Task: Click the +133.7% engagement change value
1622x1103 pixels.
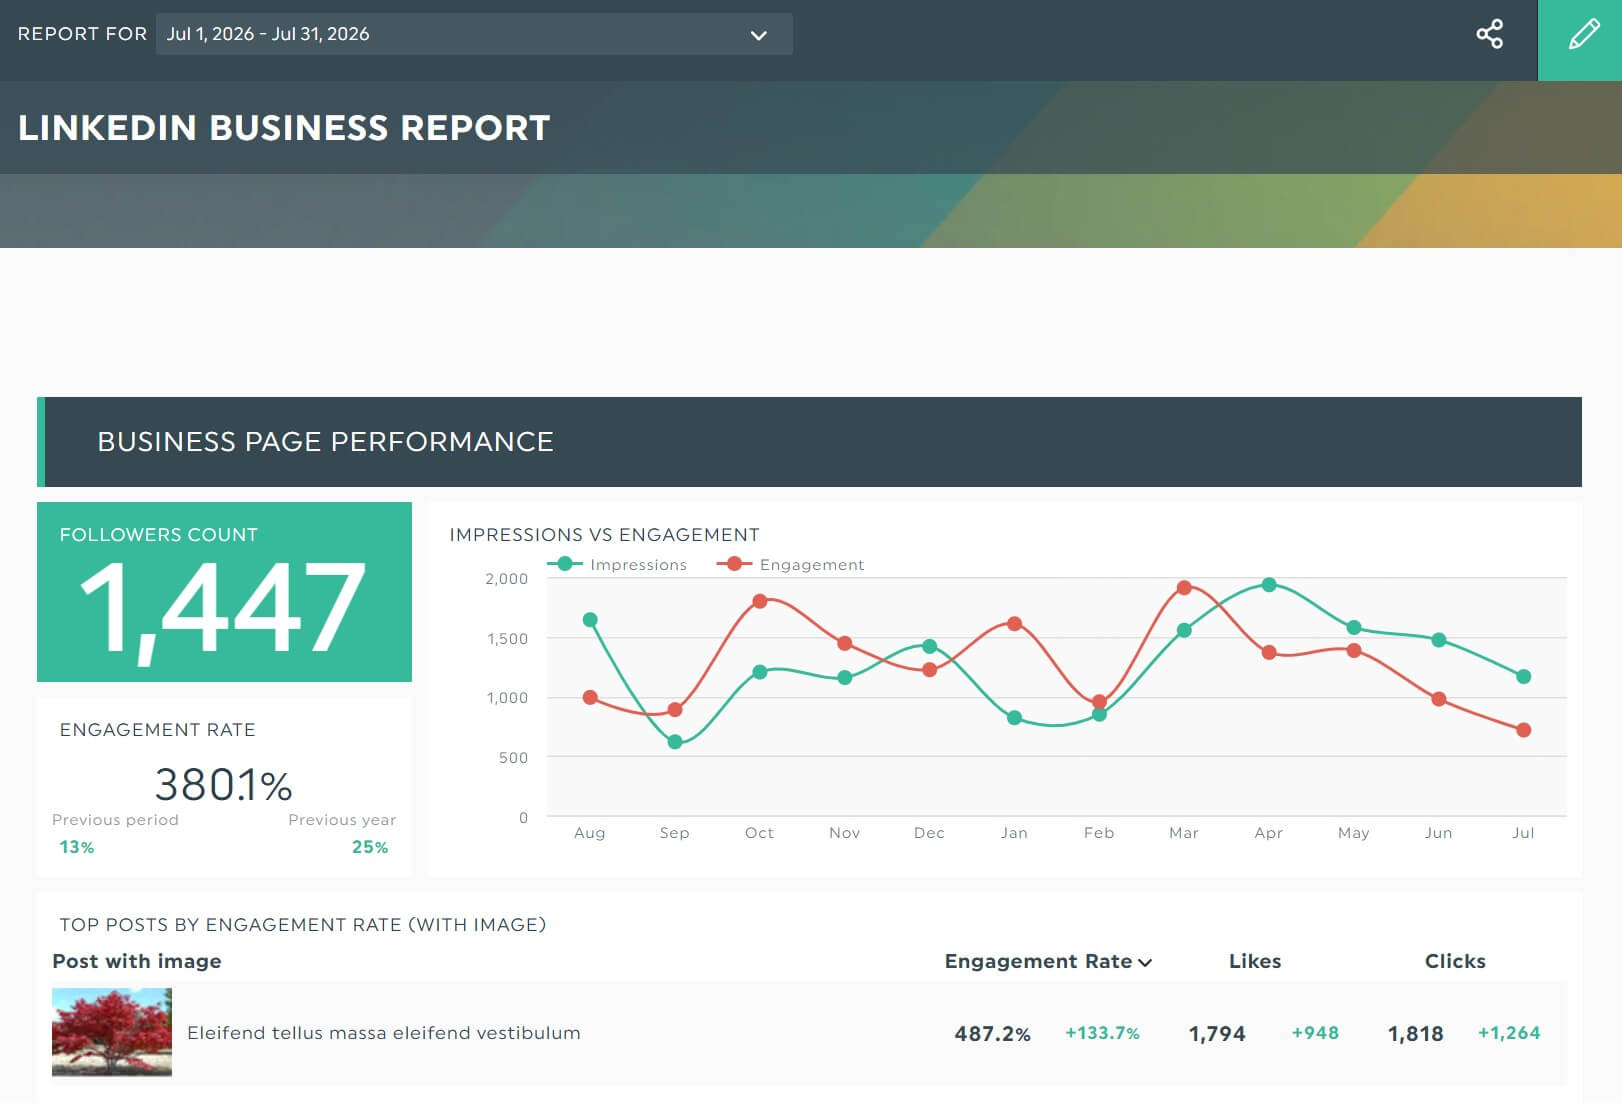Action: 1102,1033
